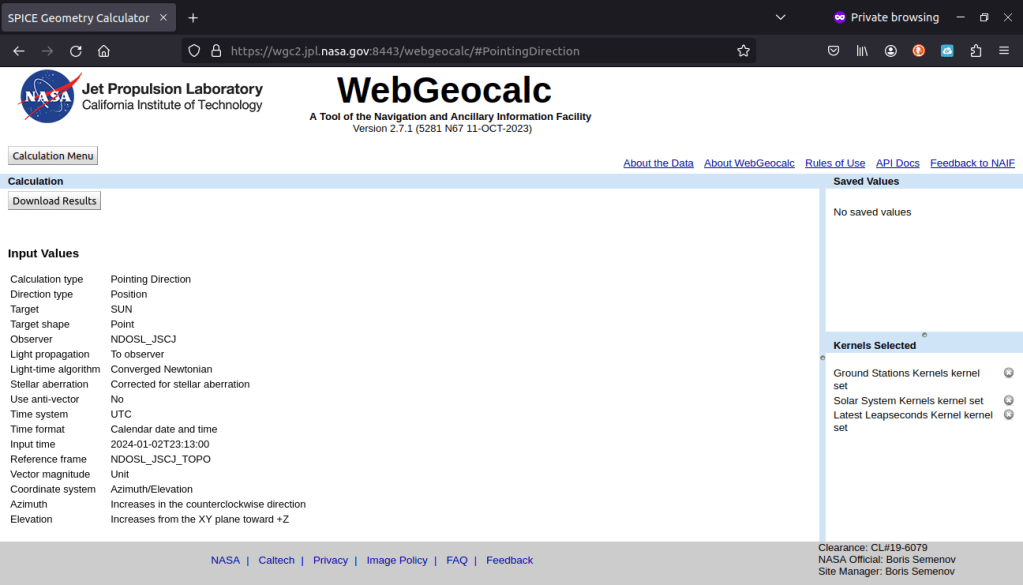Open the Firefox library icon
Screen dimensions: 1023x585
point(862,51)
